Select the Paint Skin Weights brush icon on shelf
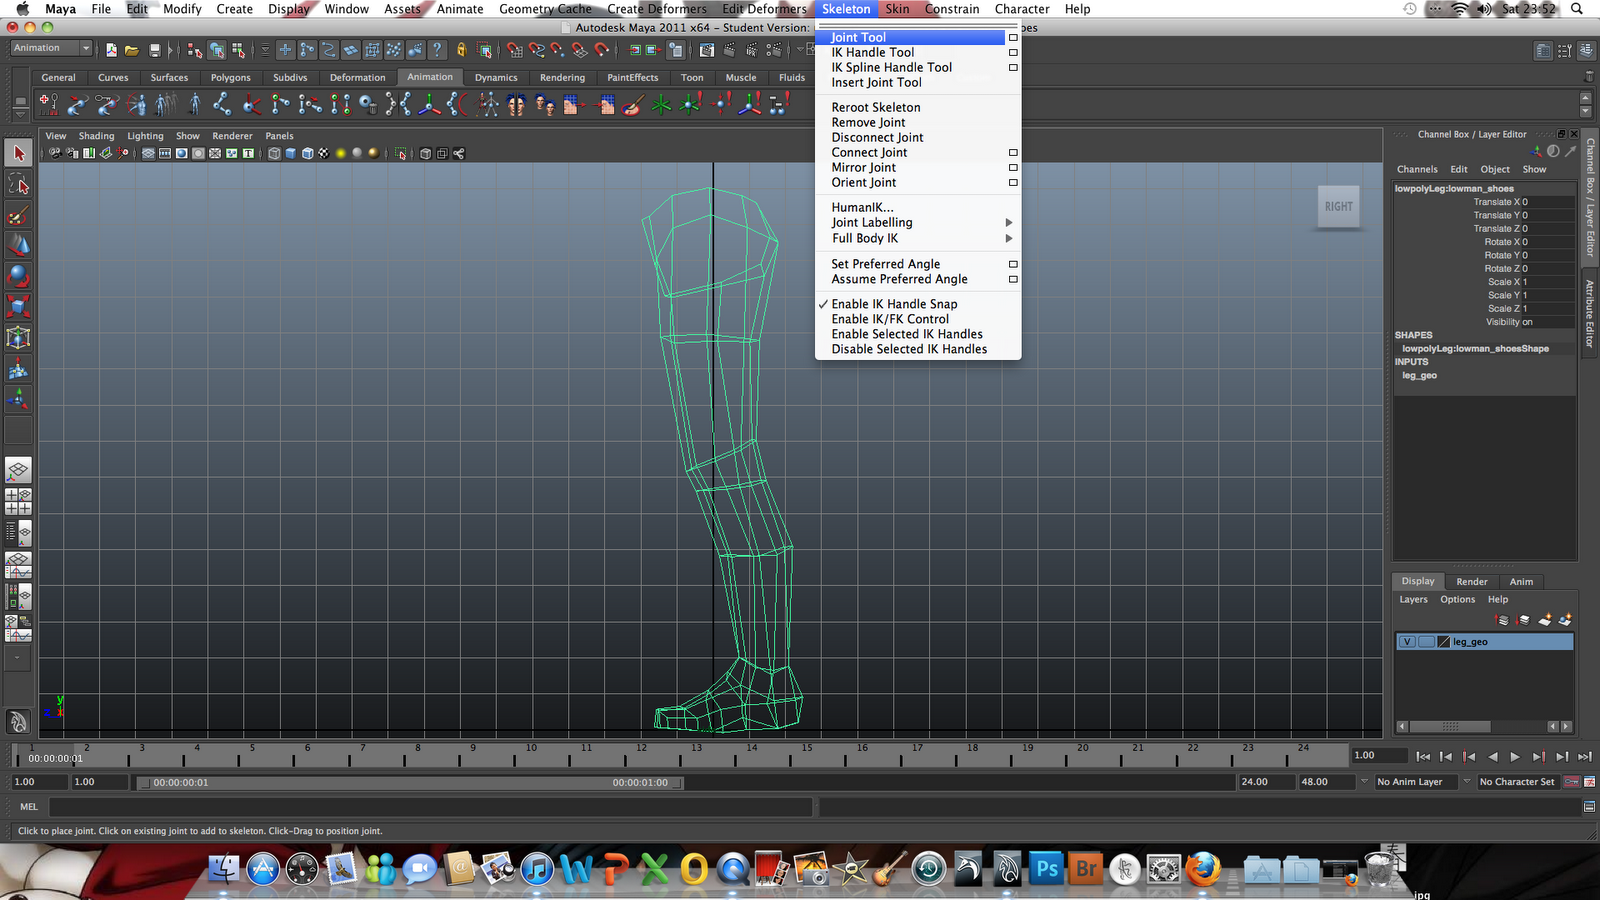Viewport: 1600px width, 900px height. pyautogui.click(x=631, y=103)
